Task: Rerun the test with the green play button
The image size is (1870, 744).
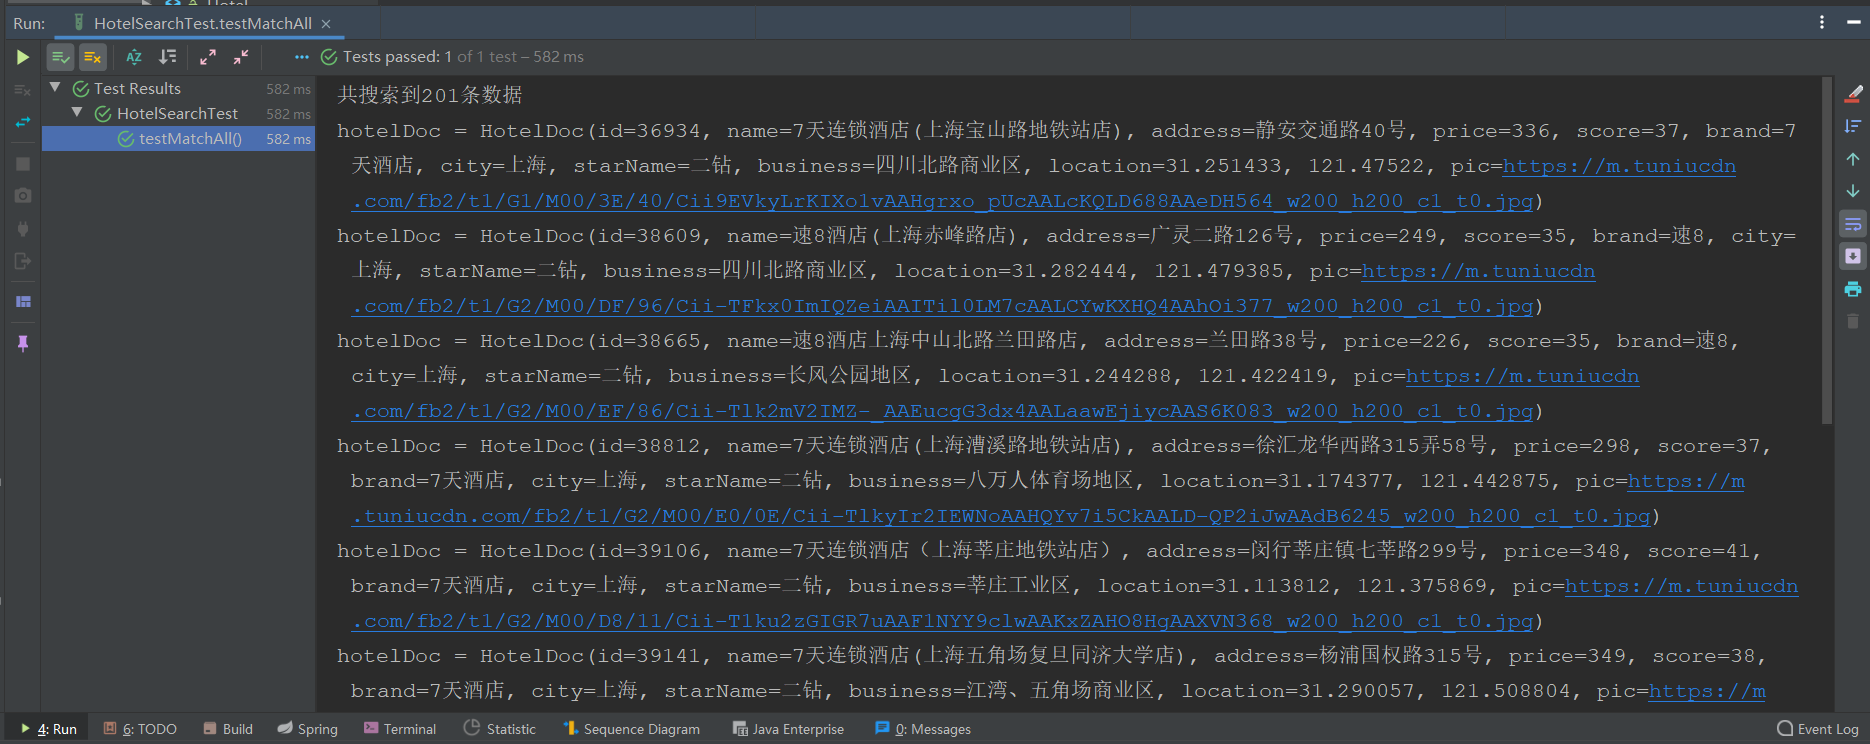Action: tap(22, 57)
